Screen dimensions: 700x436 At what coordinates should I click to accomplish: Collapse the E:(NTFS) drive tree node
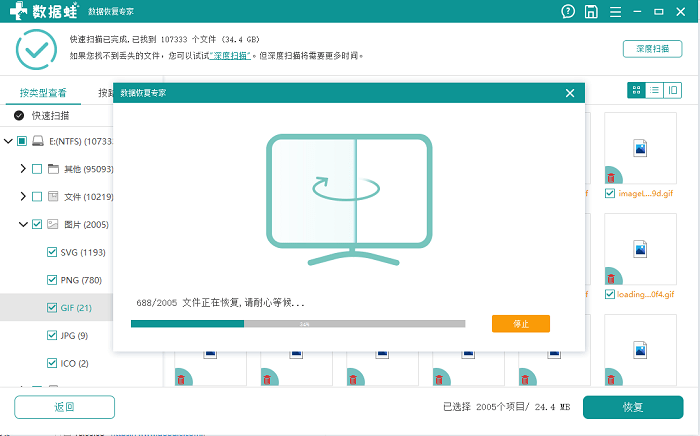coord(8,141)
